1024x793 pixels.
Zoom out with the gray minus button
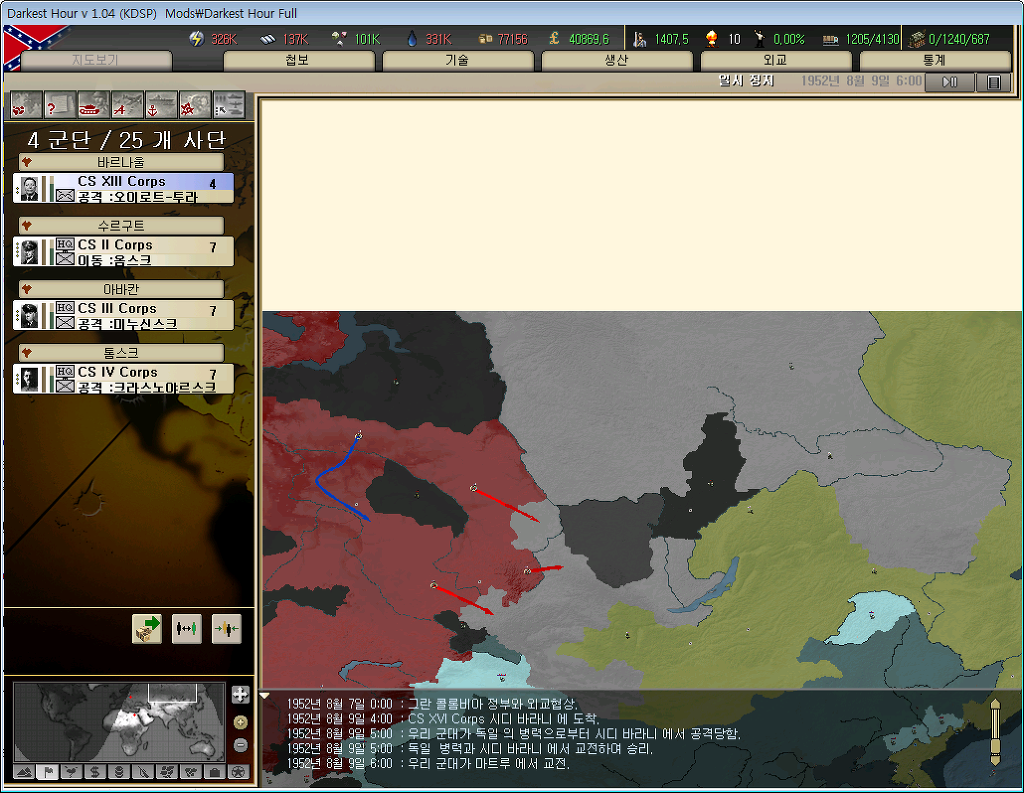(240, 745)
